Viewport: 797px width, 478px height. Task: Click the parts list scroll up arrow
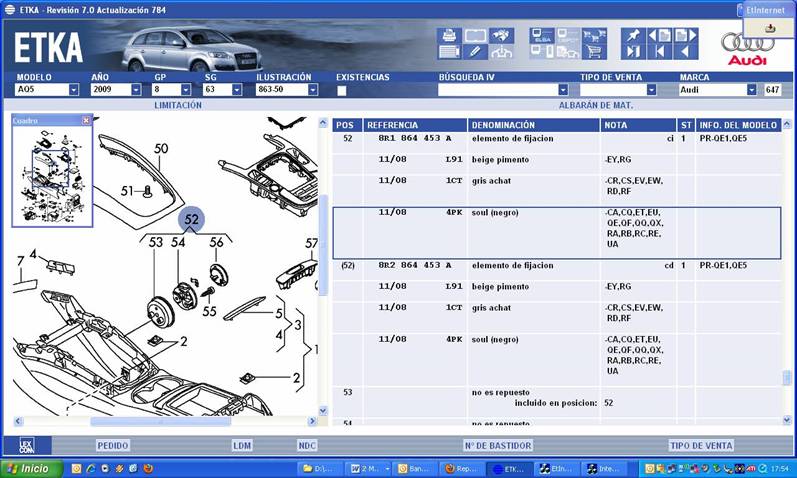pos(787,124)
